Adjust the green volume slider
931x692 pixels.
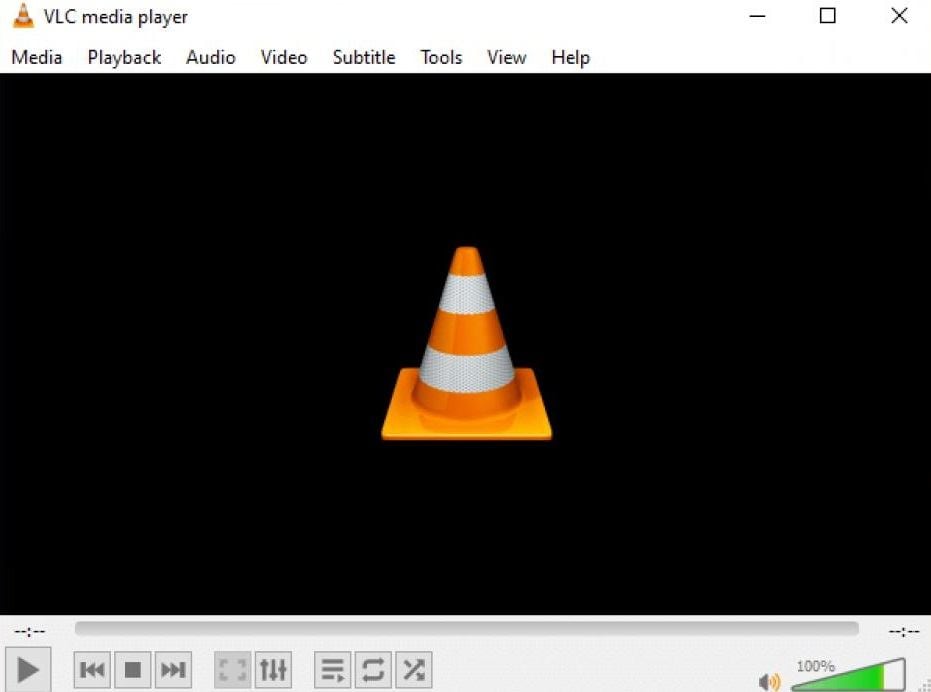click(849, 675)
